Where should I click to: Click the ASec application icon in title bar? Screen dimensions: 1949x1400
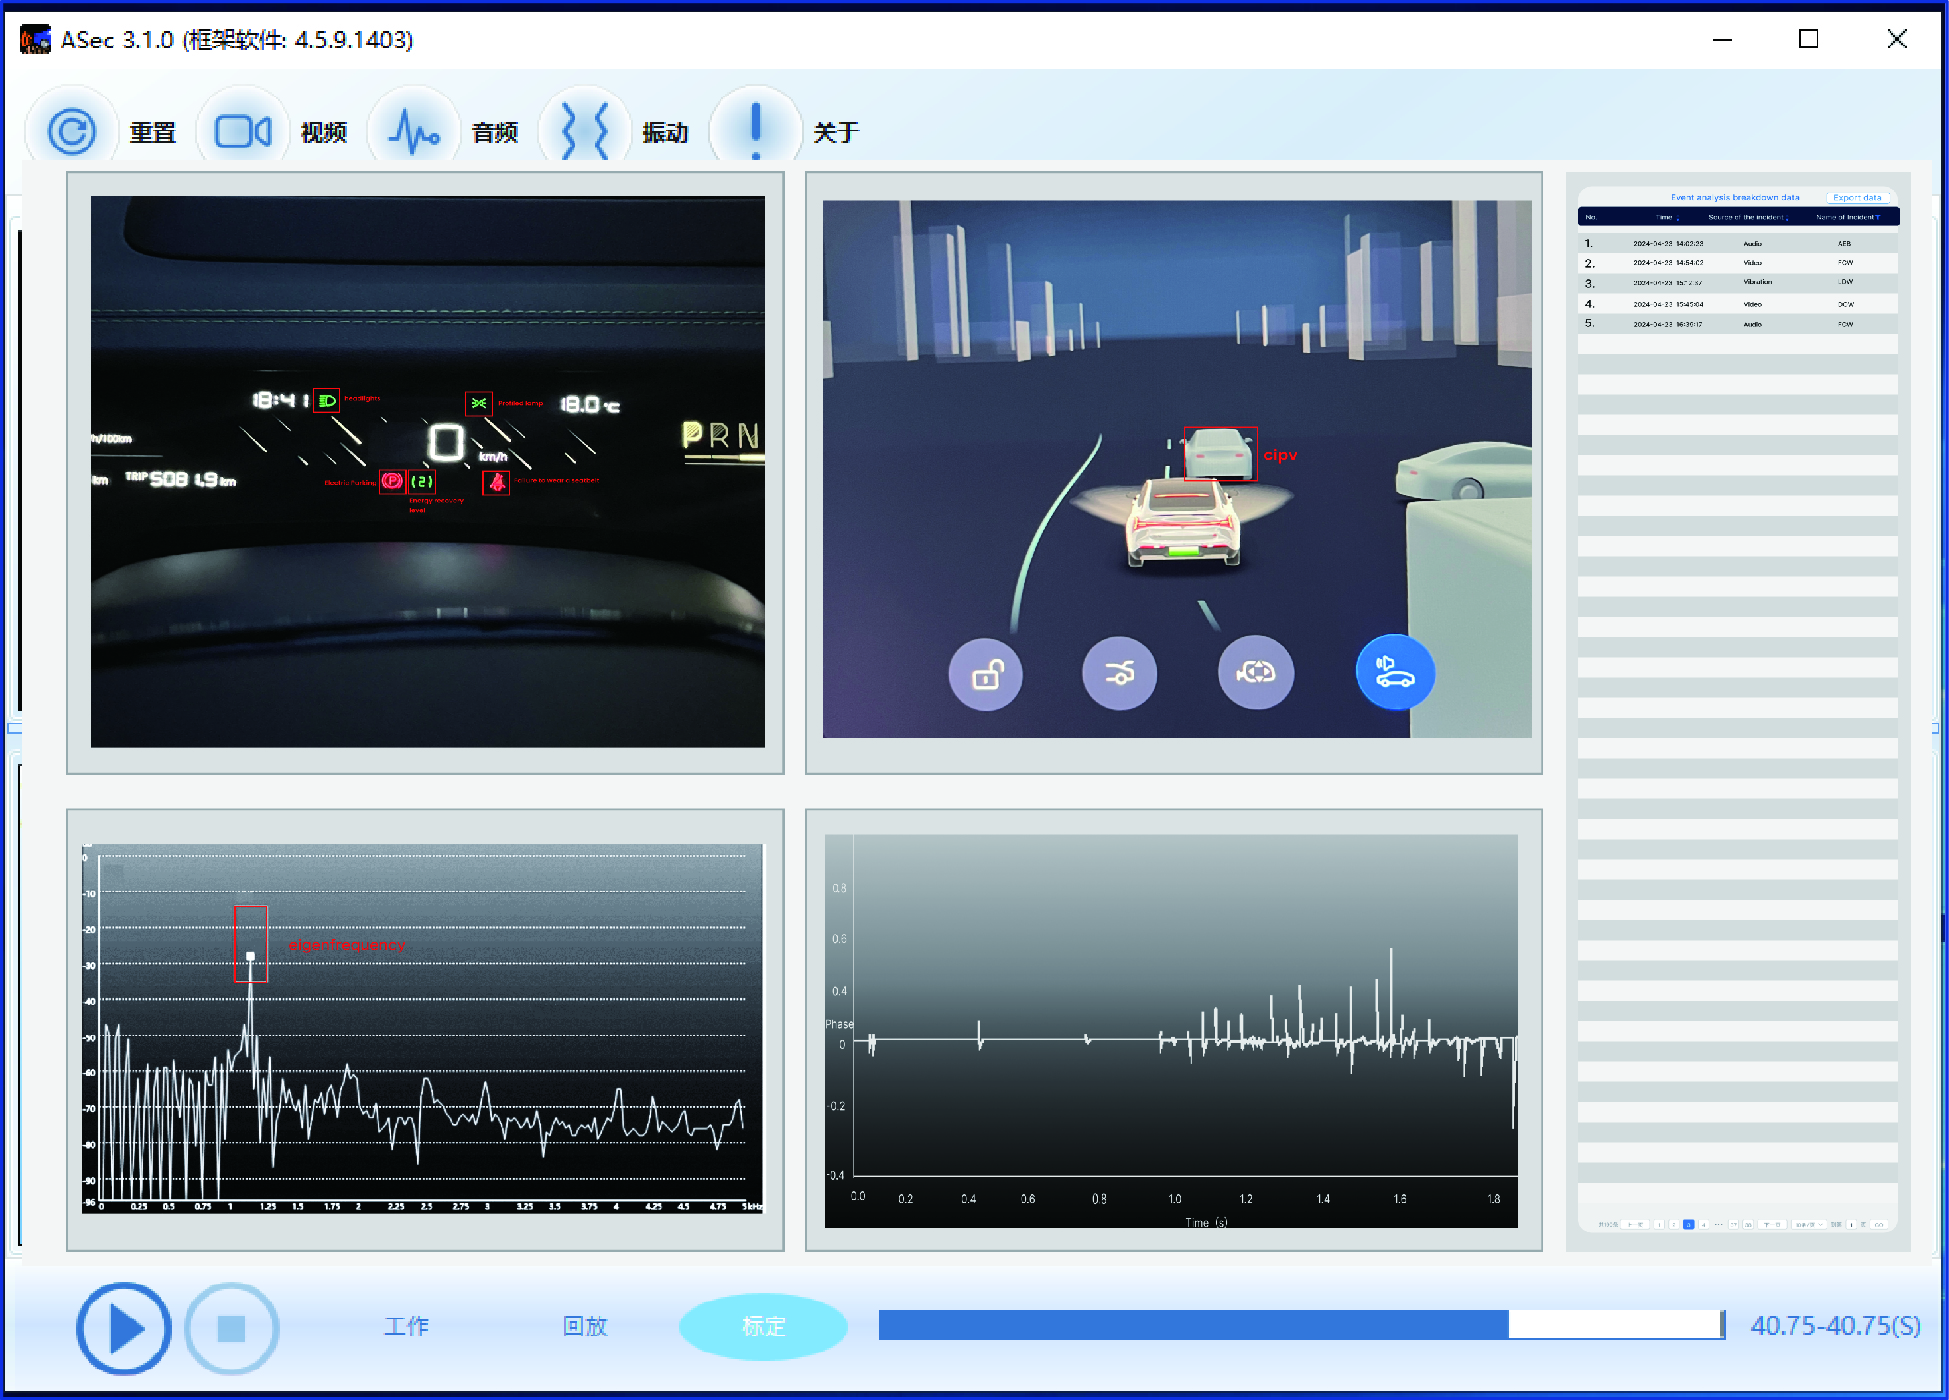coord(35,40)
